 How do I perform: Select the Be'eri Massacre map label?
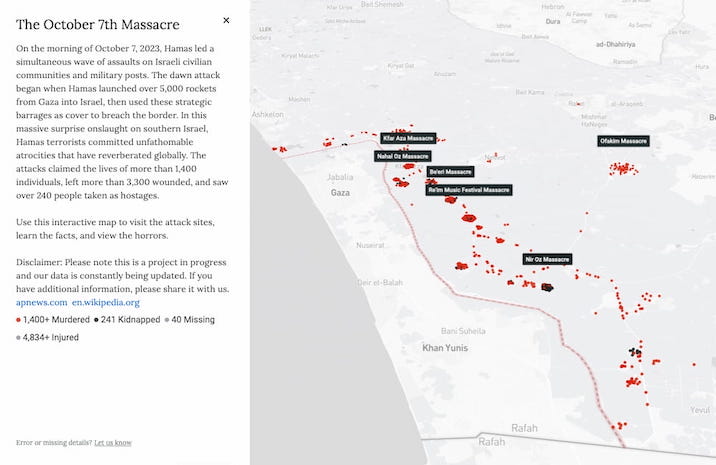[x=450, y=172]
